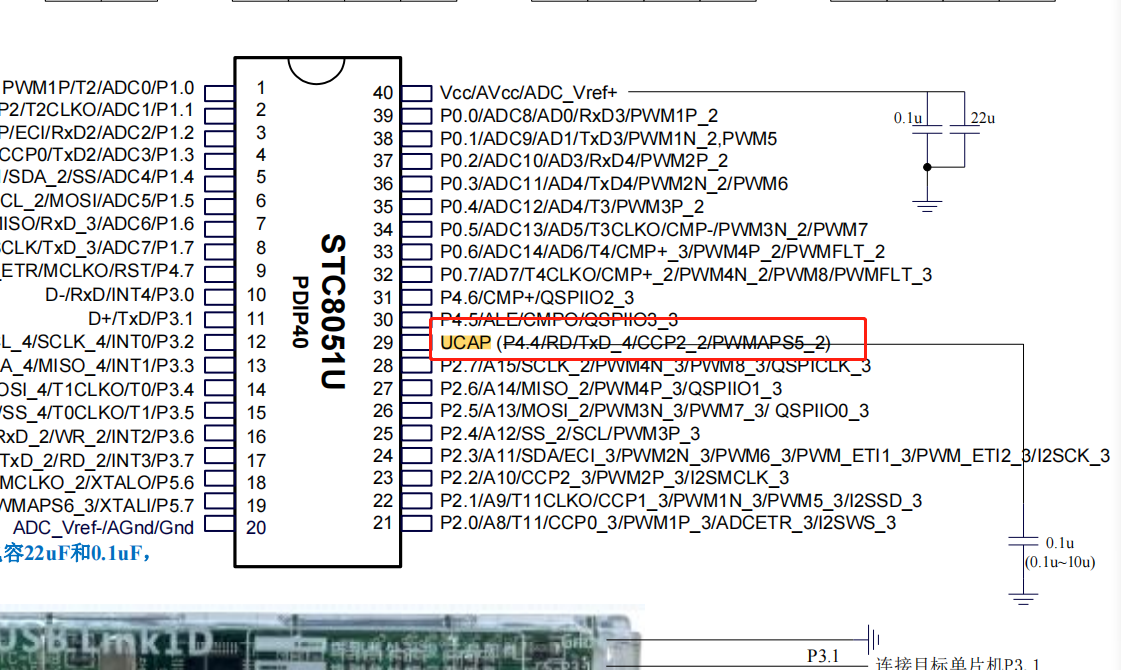The height and width of the screenshot is (670, 1121).
Task: Click the PDIP40 package label
Action: click(300, 312)
